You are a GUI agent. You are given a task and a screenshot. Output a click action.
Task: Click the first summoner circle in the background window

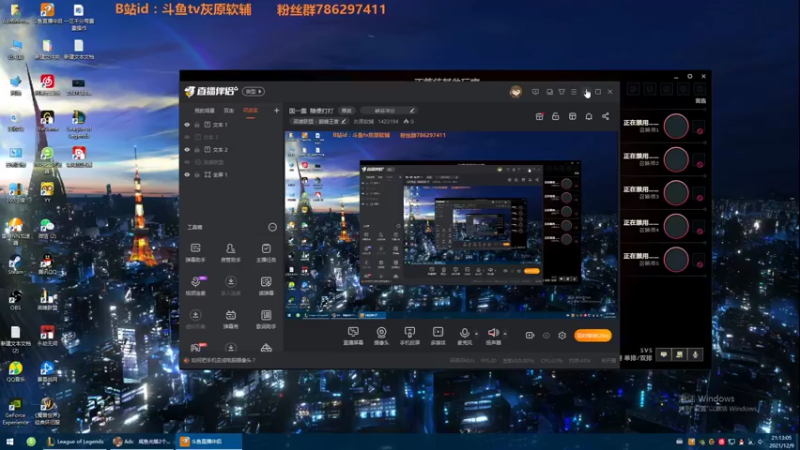coord(676,126)
